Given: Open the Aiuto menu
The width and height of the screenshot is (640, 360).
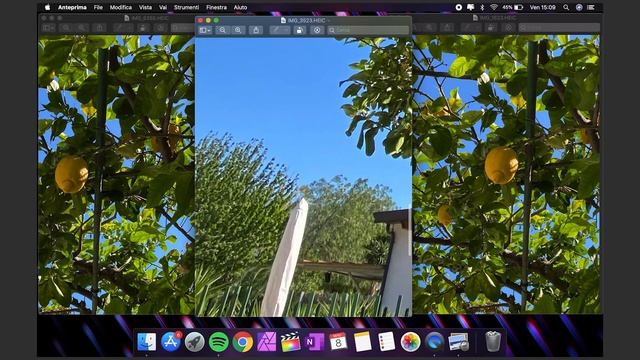Looking at the screenshot, I should (x=240, y=7).
